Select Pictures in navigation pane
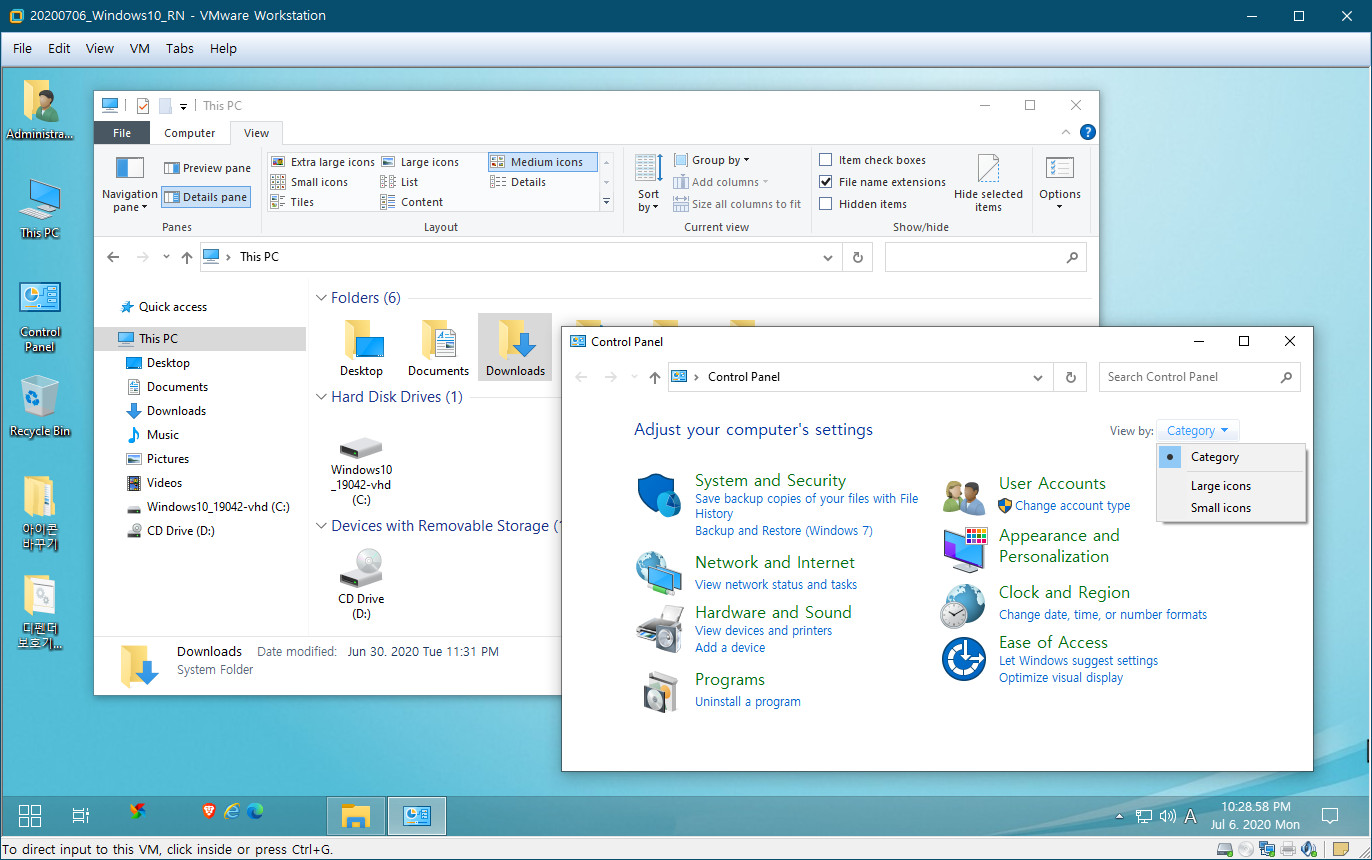 (x=168, y=459)
